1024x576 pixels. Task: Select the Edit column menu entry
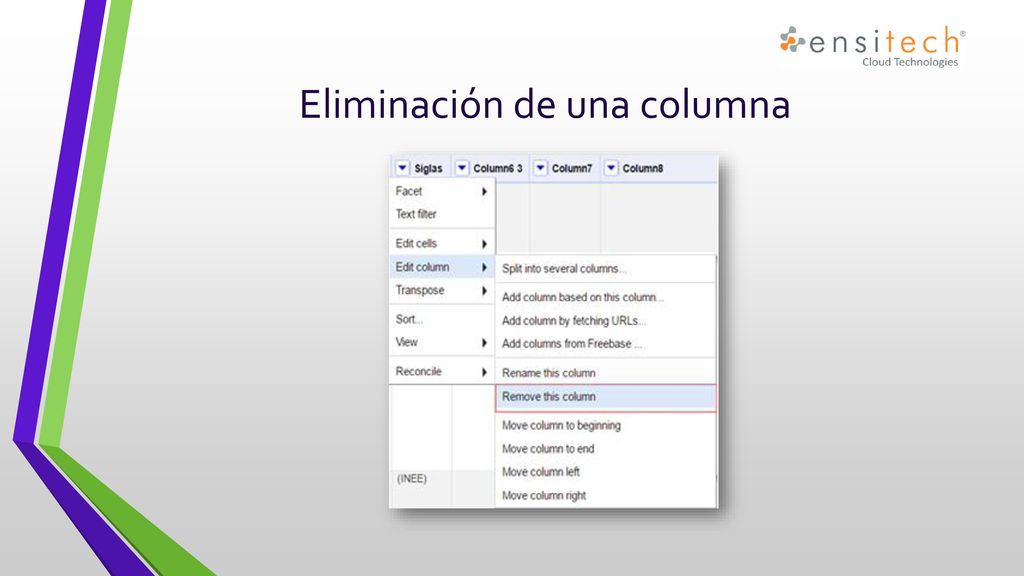pos(442,267)
